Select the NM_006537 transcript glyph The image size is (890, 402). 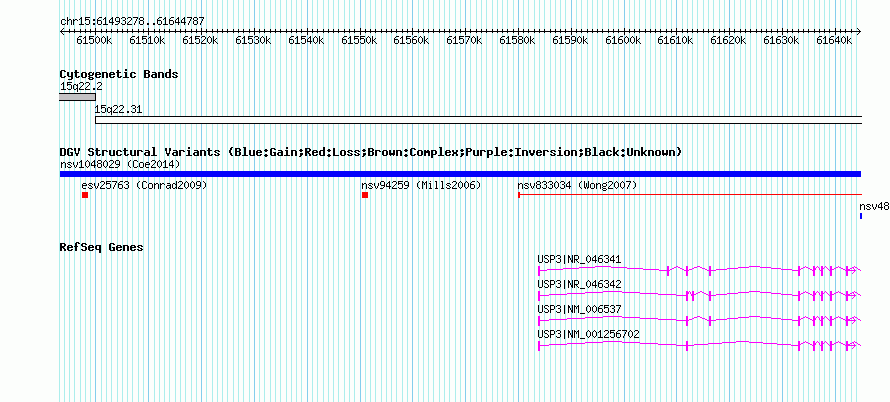click(x=700, y=320)
